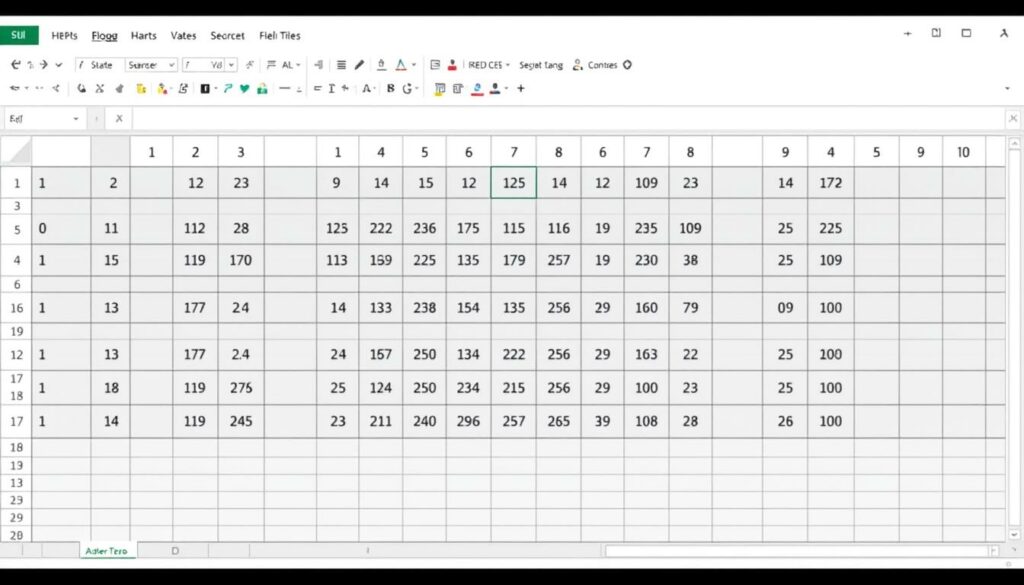Open the Fiell Tiles menu
Viewport: 1024px width, 585px height.
(280, 35)
